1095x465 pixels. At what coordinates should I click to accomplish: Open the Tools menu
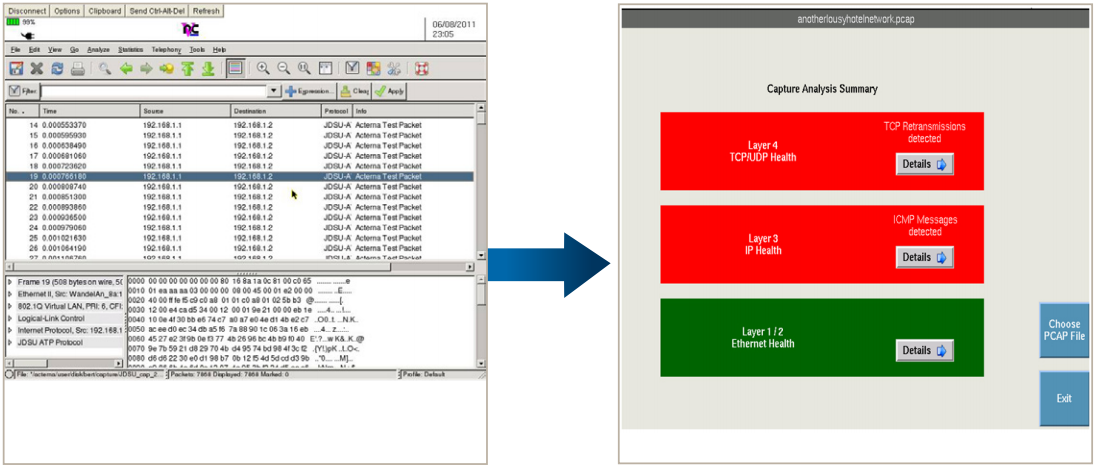[197, 50]
